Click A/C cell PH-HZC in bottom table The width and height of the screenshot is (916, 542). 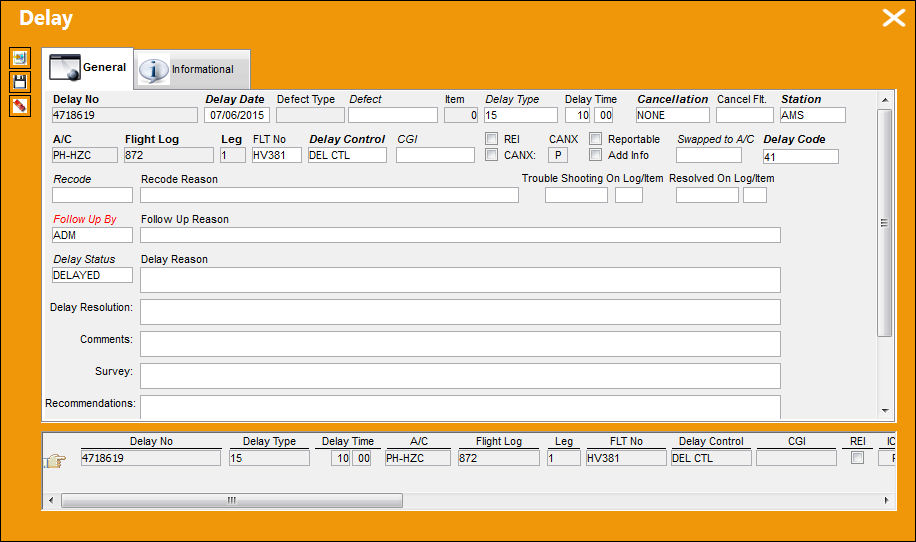[418, 458]
